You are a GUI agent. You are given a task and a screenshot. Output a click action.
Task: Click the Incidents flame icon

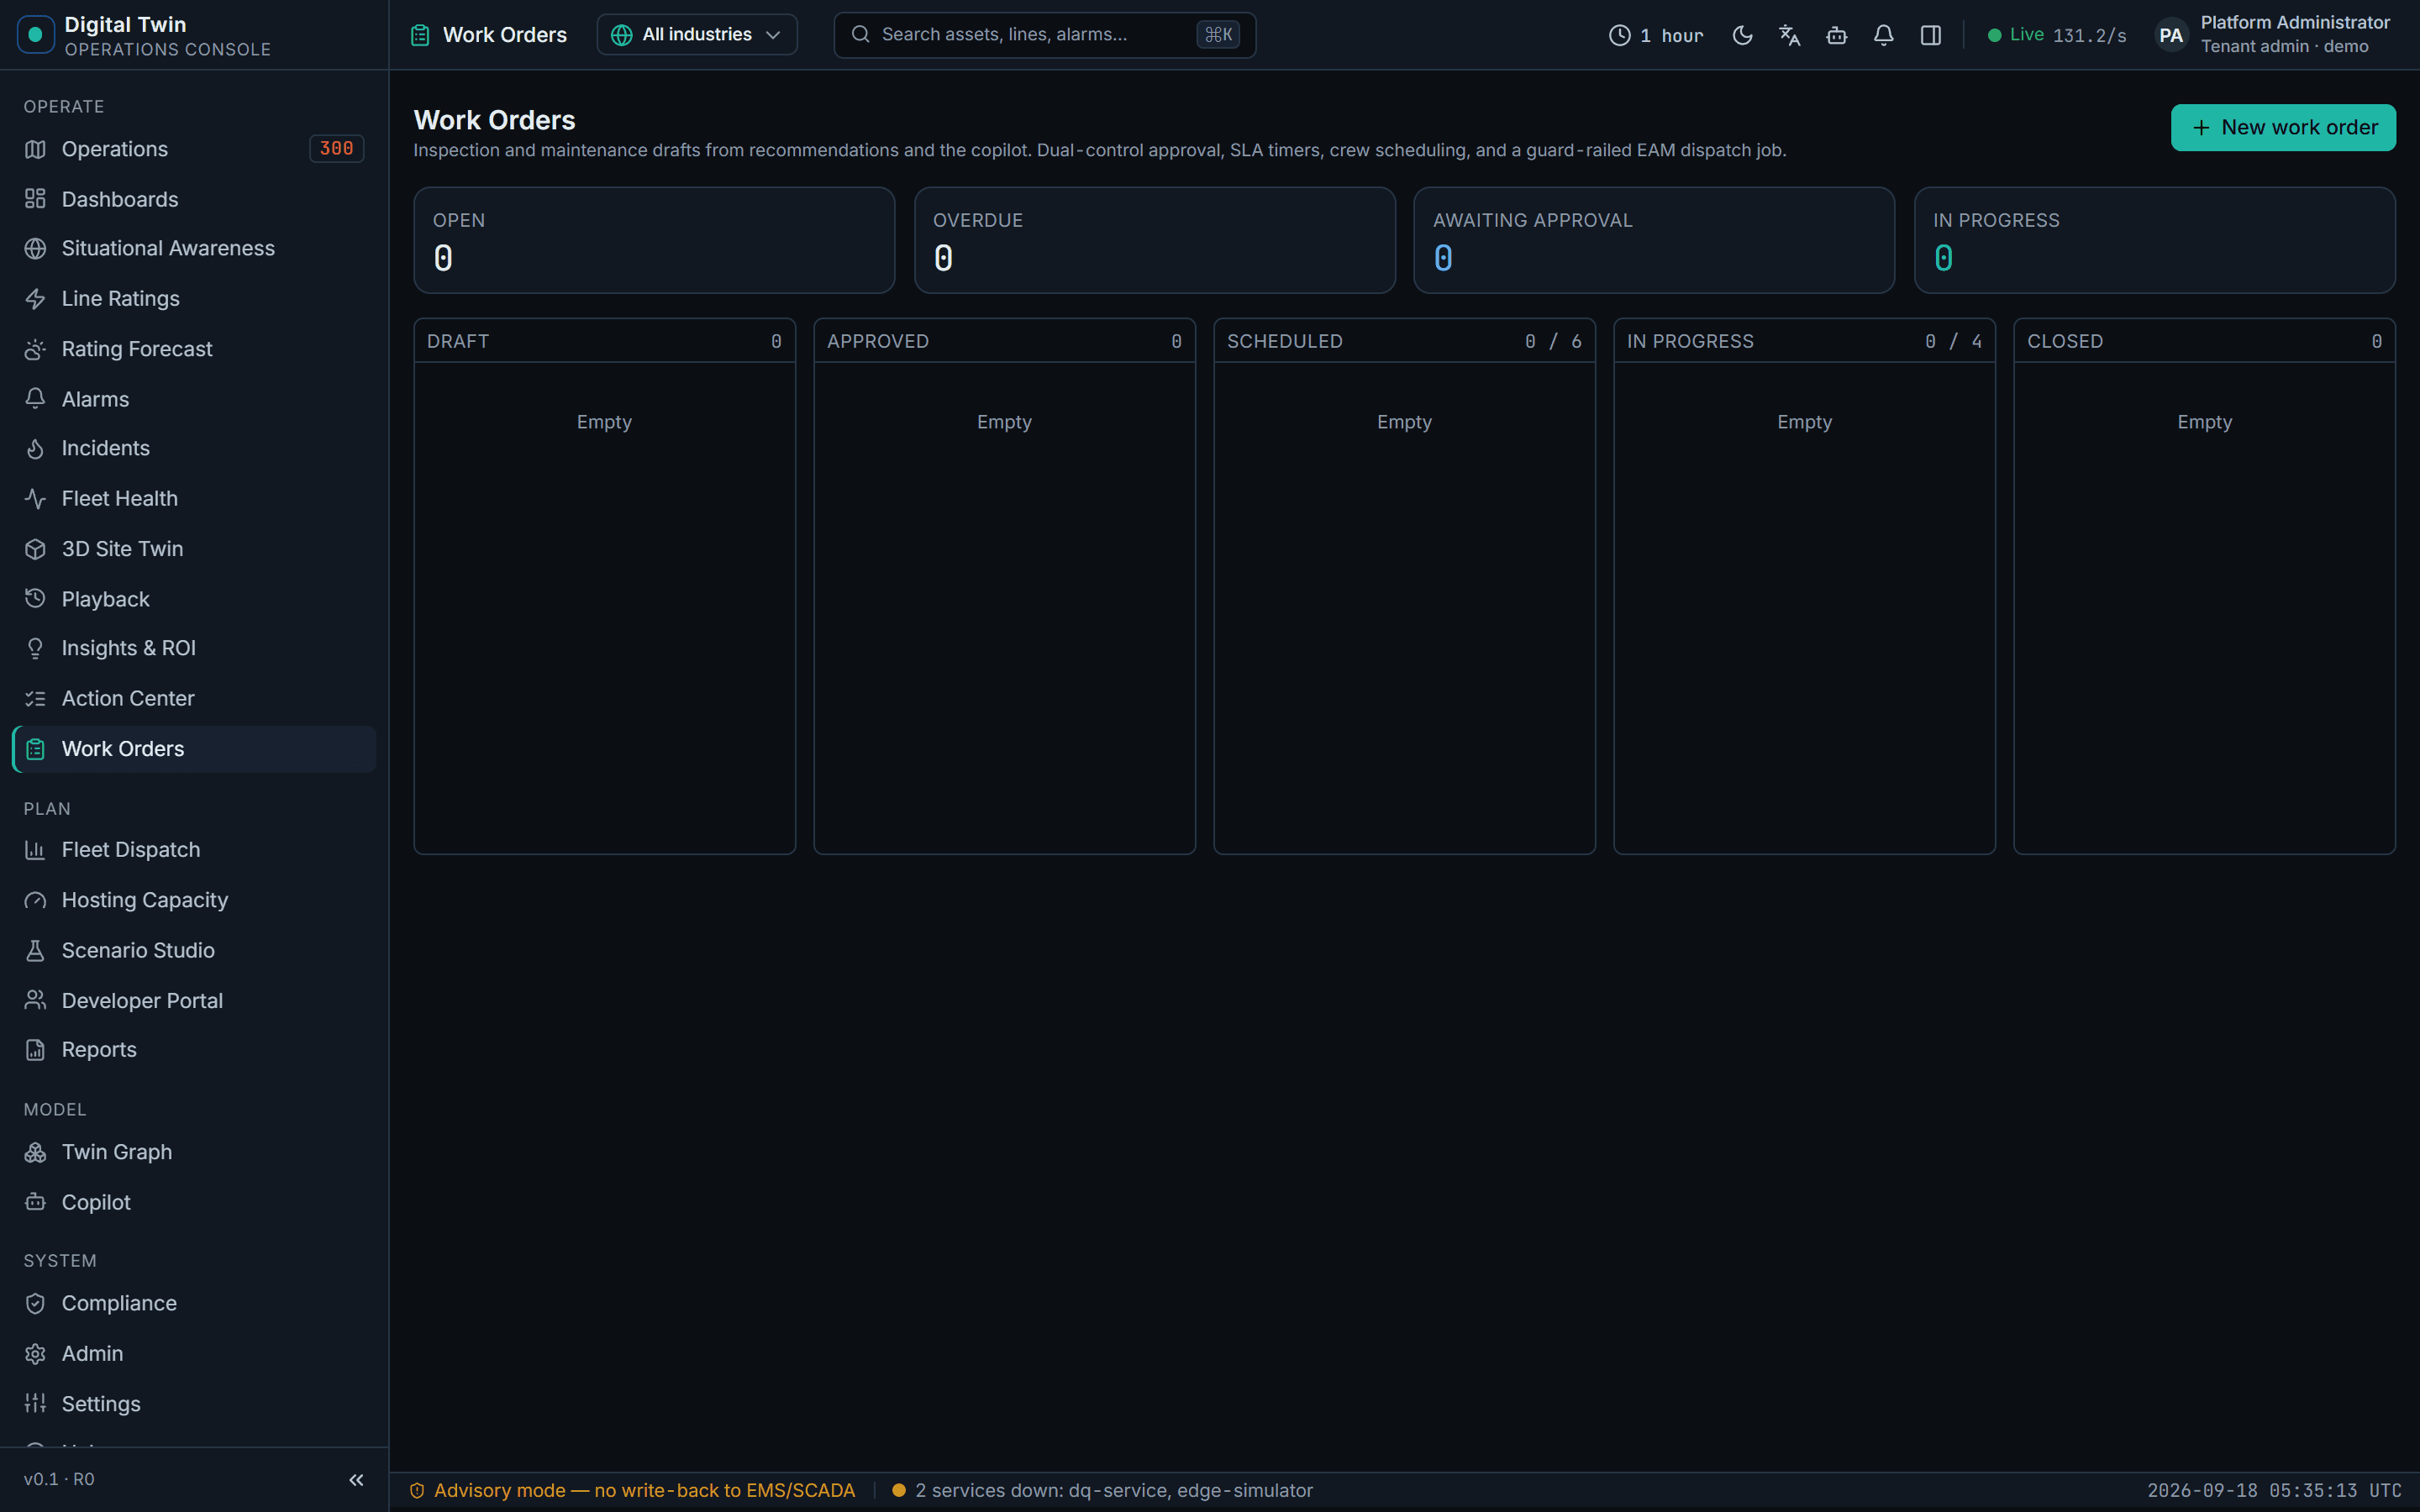35,448
